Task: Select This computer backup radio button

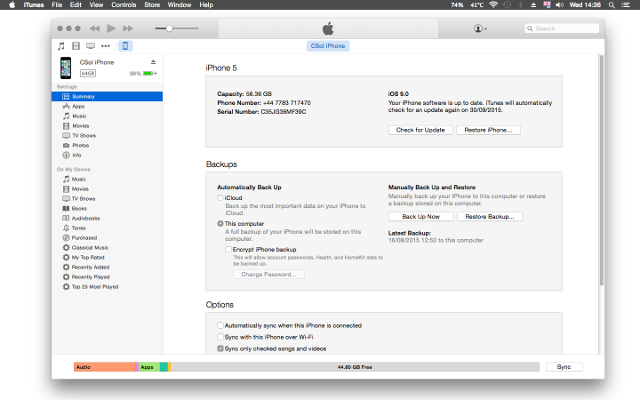Action: point(220,224)
